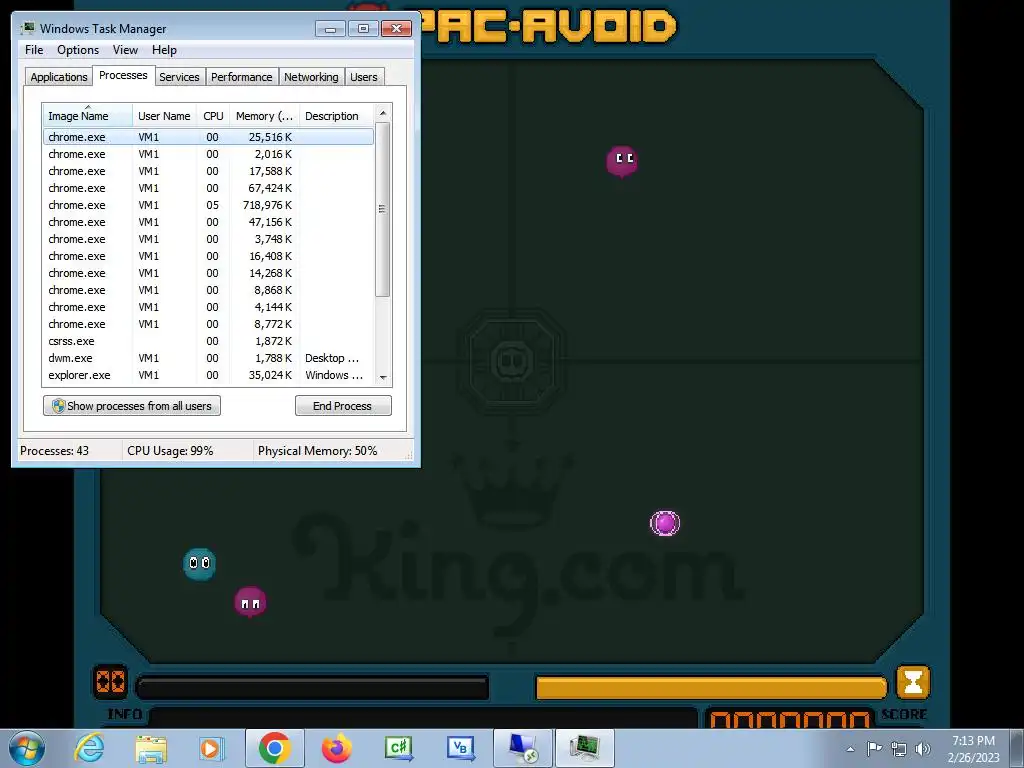Image resolution: width=1024 pixels, height=768 pixels.
Task: Click the Physical Memory: 50% status text
Action: tap(317, 451)
